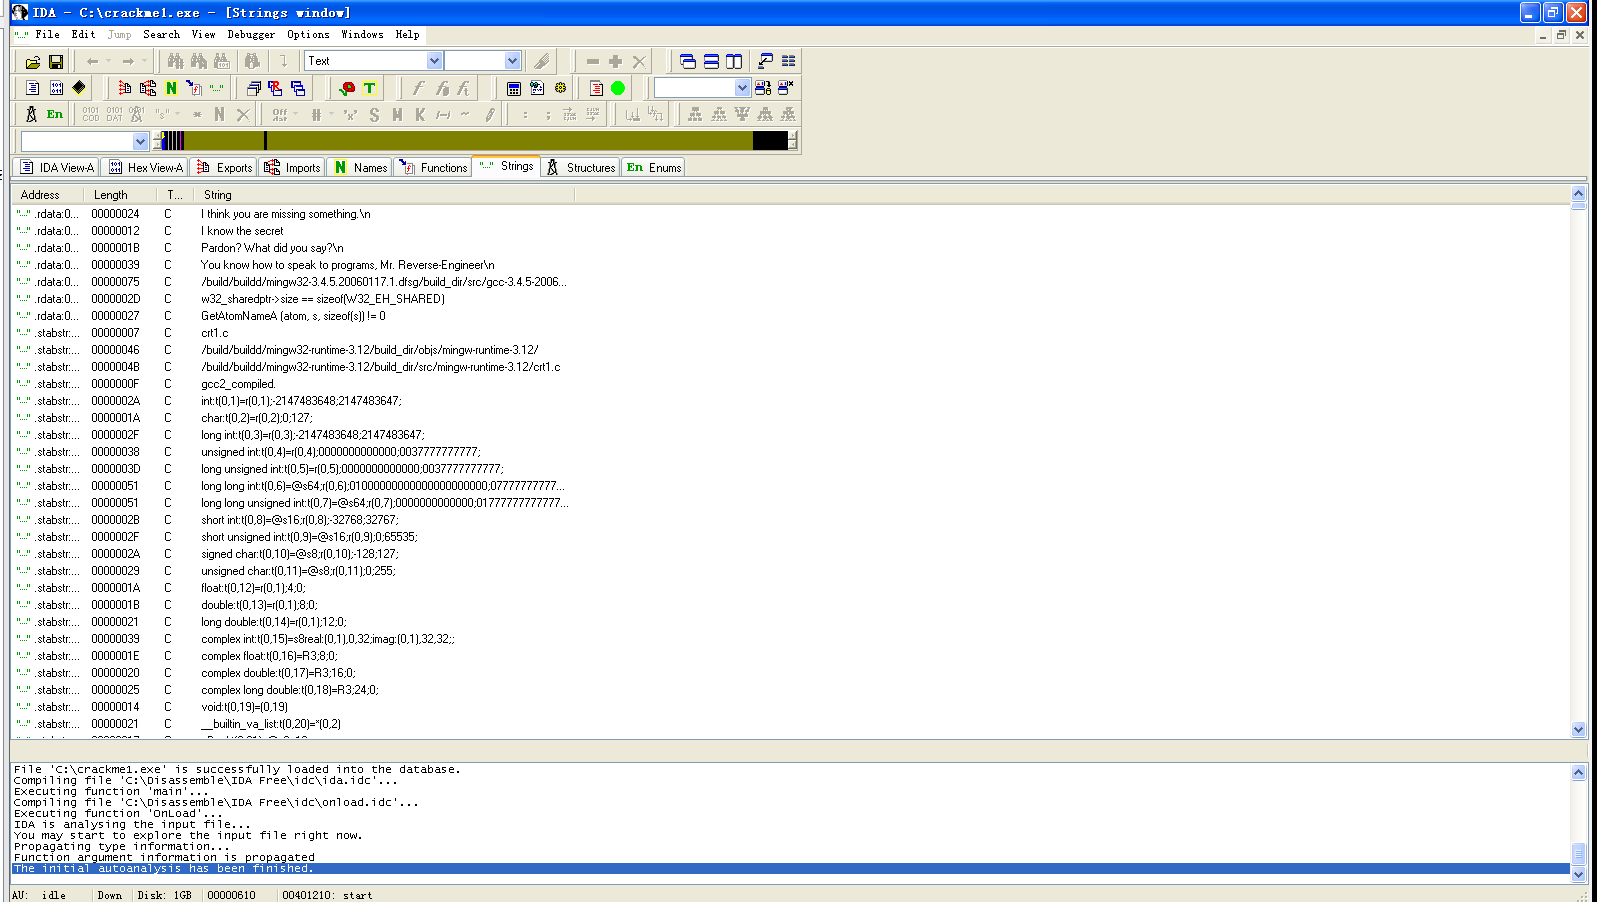Open the calculator toolbar icon

point(514,88)
